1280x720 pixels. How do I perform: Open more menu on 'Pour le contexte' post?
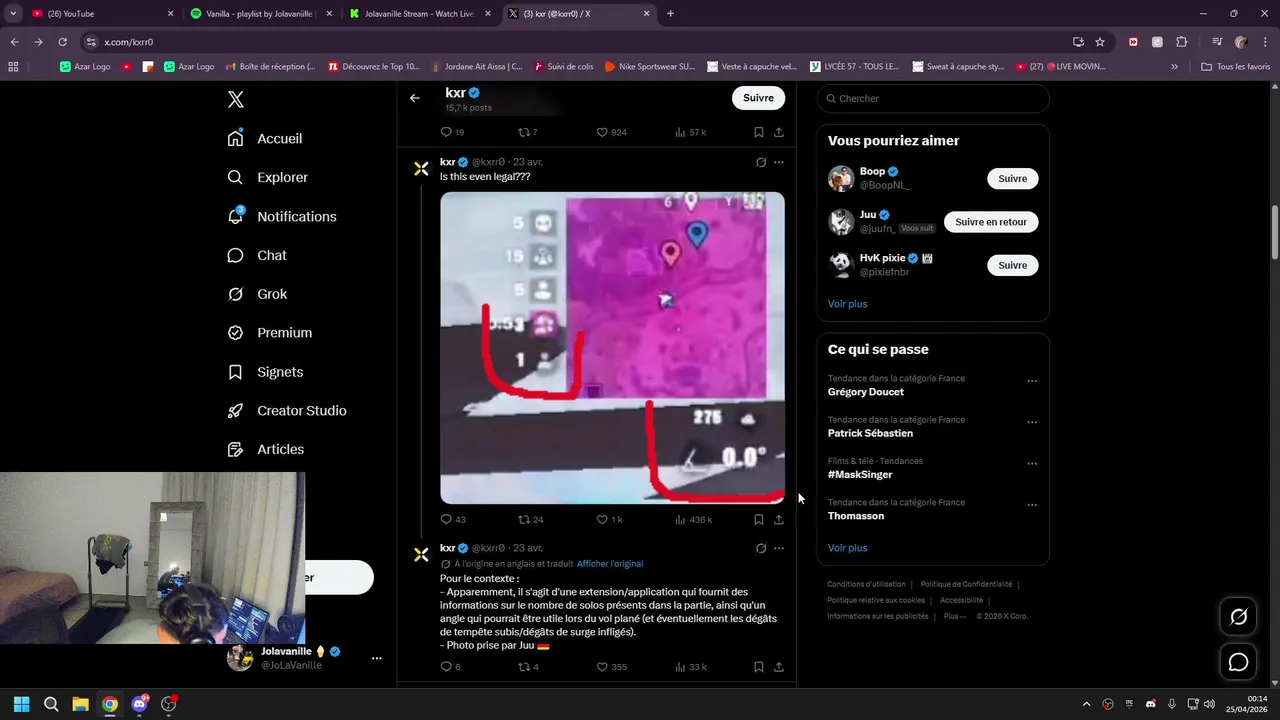tap(779, 548)
